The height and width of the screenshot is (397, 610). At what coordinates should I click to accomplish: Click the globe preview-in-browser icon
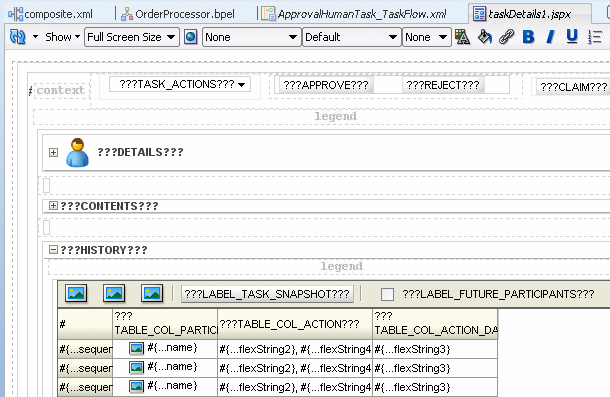[x=191, y=37]
